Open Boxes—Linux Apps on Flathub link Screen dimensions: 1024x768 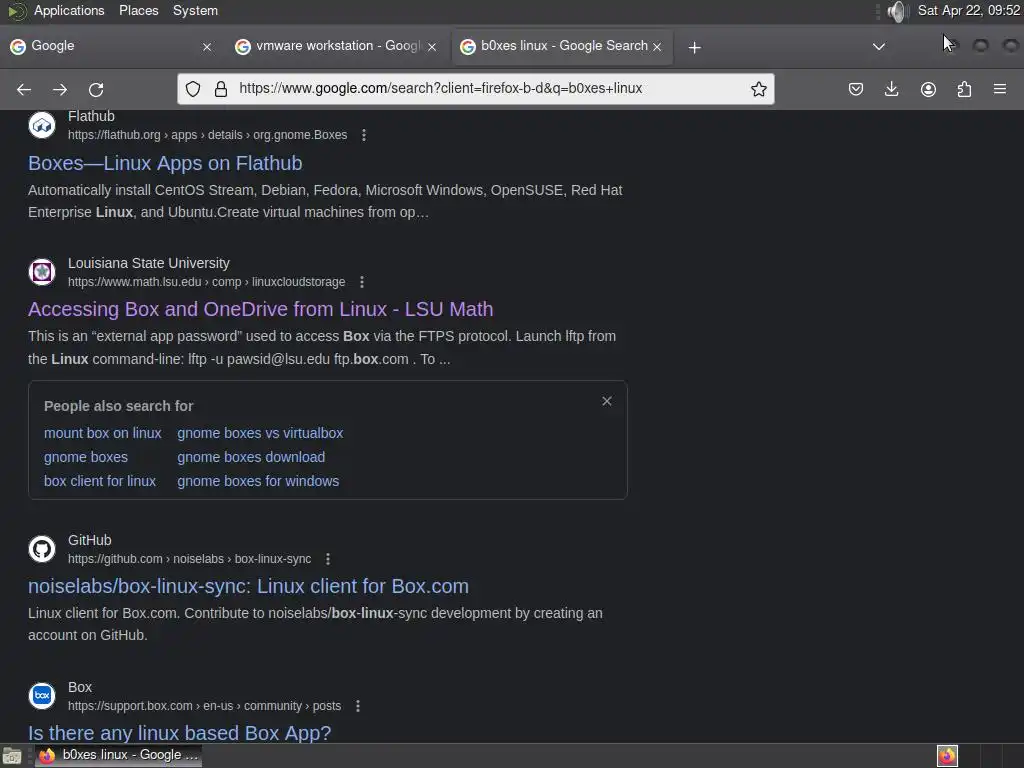[x=165, y=163]
